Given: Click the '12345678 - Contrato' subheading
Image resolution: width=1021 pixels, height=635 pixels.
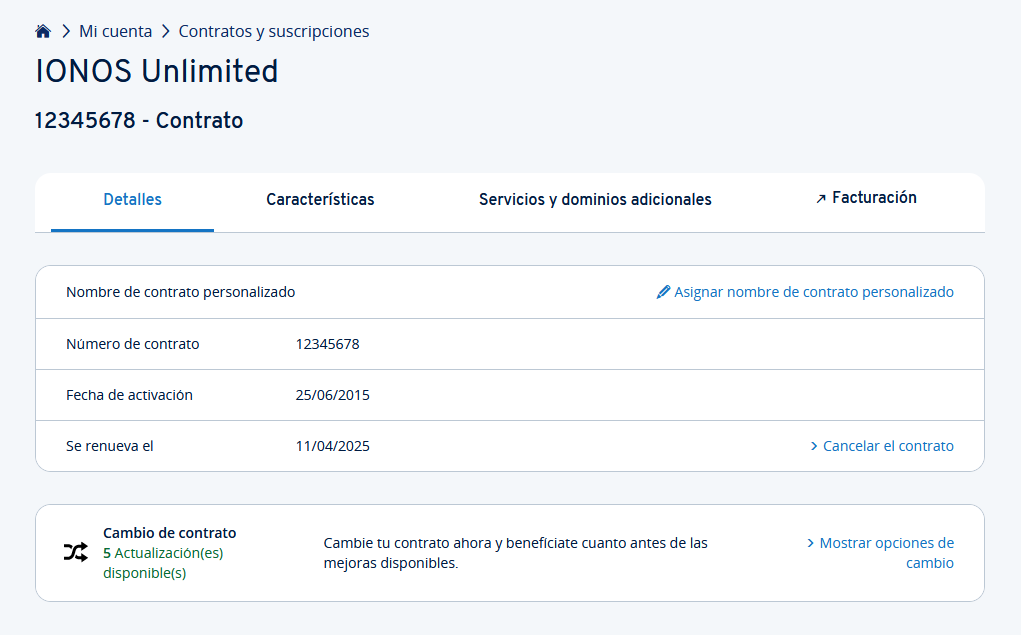Looking at the screenshot, I should point(139,120).
